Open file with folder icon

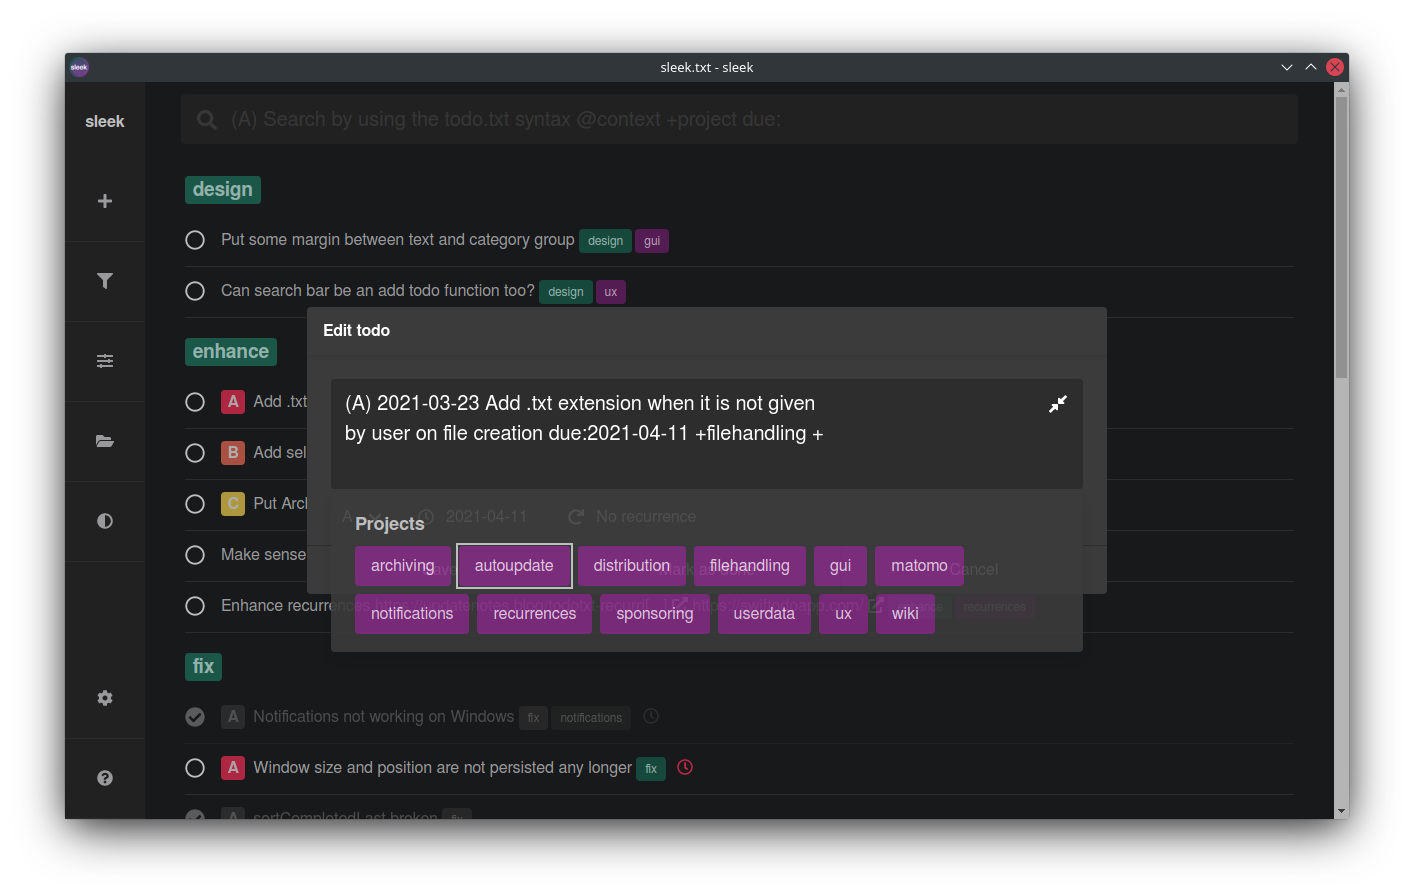click(105, 441)
